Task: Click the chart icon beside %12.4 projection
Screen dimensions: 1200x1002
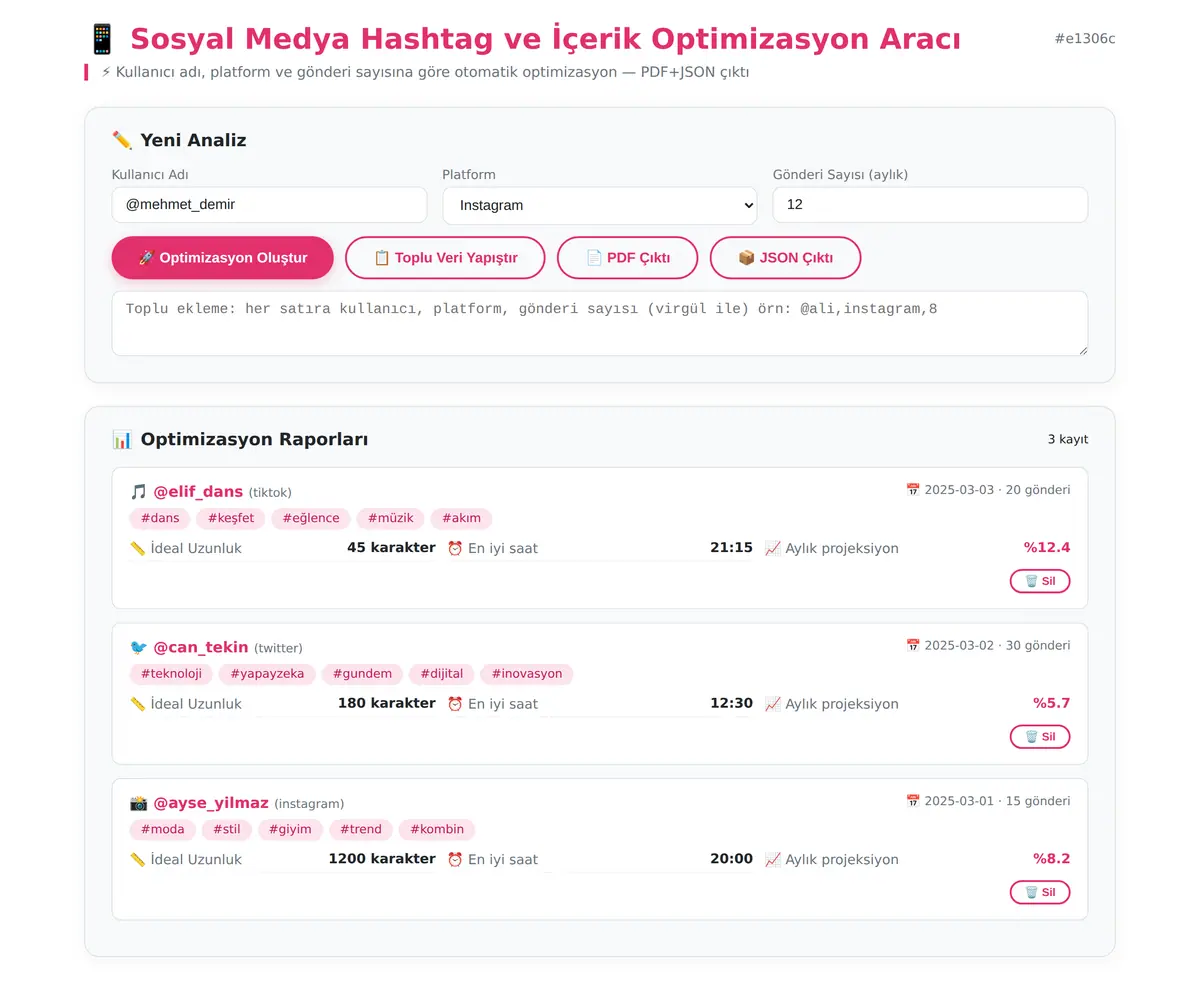Action: pos(772,548)
